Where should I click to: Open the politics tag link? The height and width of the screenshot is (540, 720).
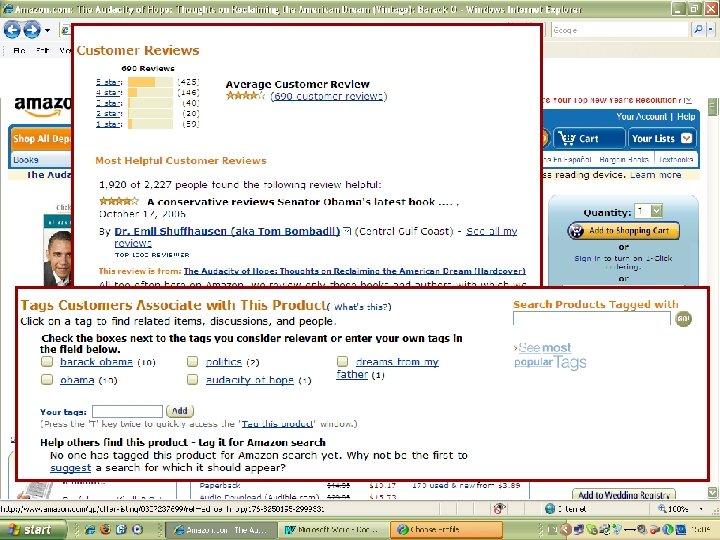click(x=224, y=362)
